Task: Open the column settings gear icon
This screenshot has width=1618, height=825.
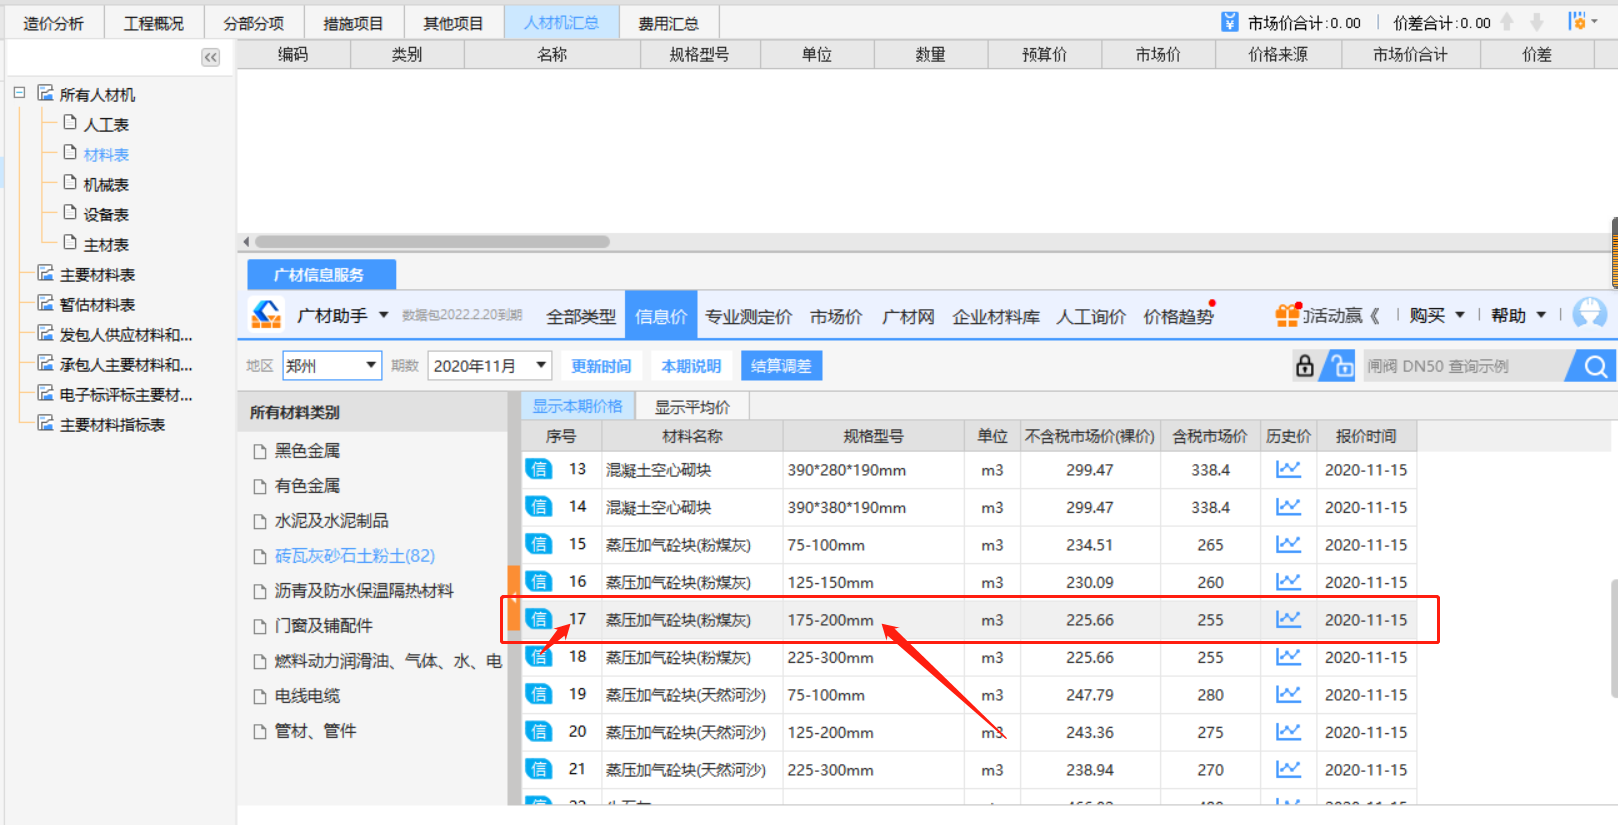Action: tap(1579, 21)
